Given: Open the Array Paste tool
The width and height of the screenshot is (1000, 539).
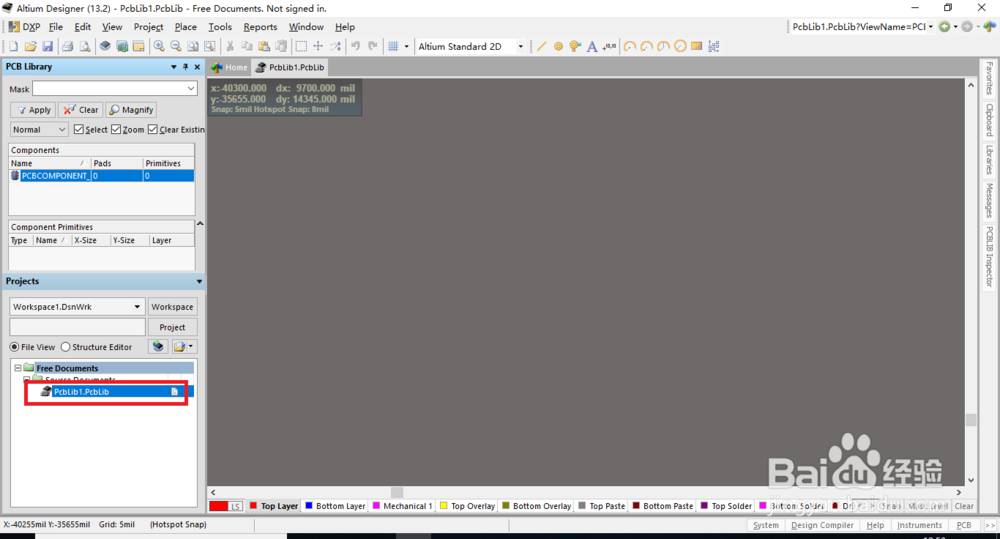Looking at the screenshot, I should [714, 46].
